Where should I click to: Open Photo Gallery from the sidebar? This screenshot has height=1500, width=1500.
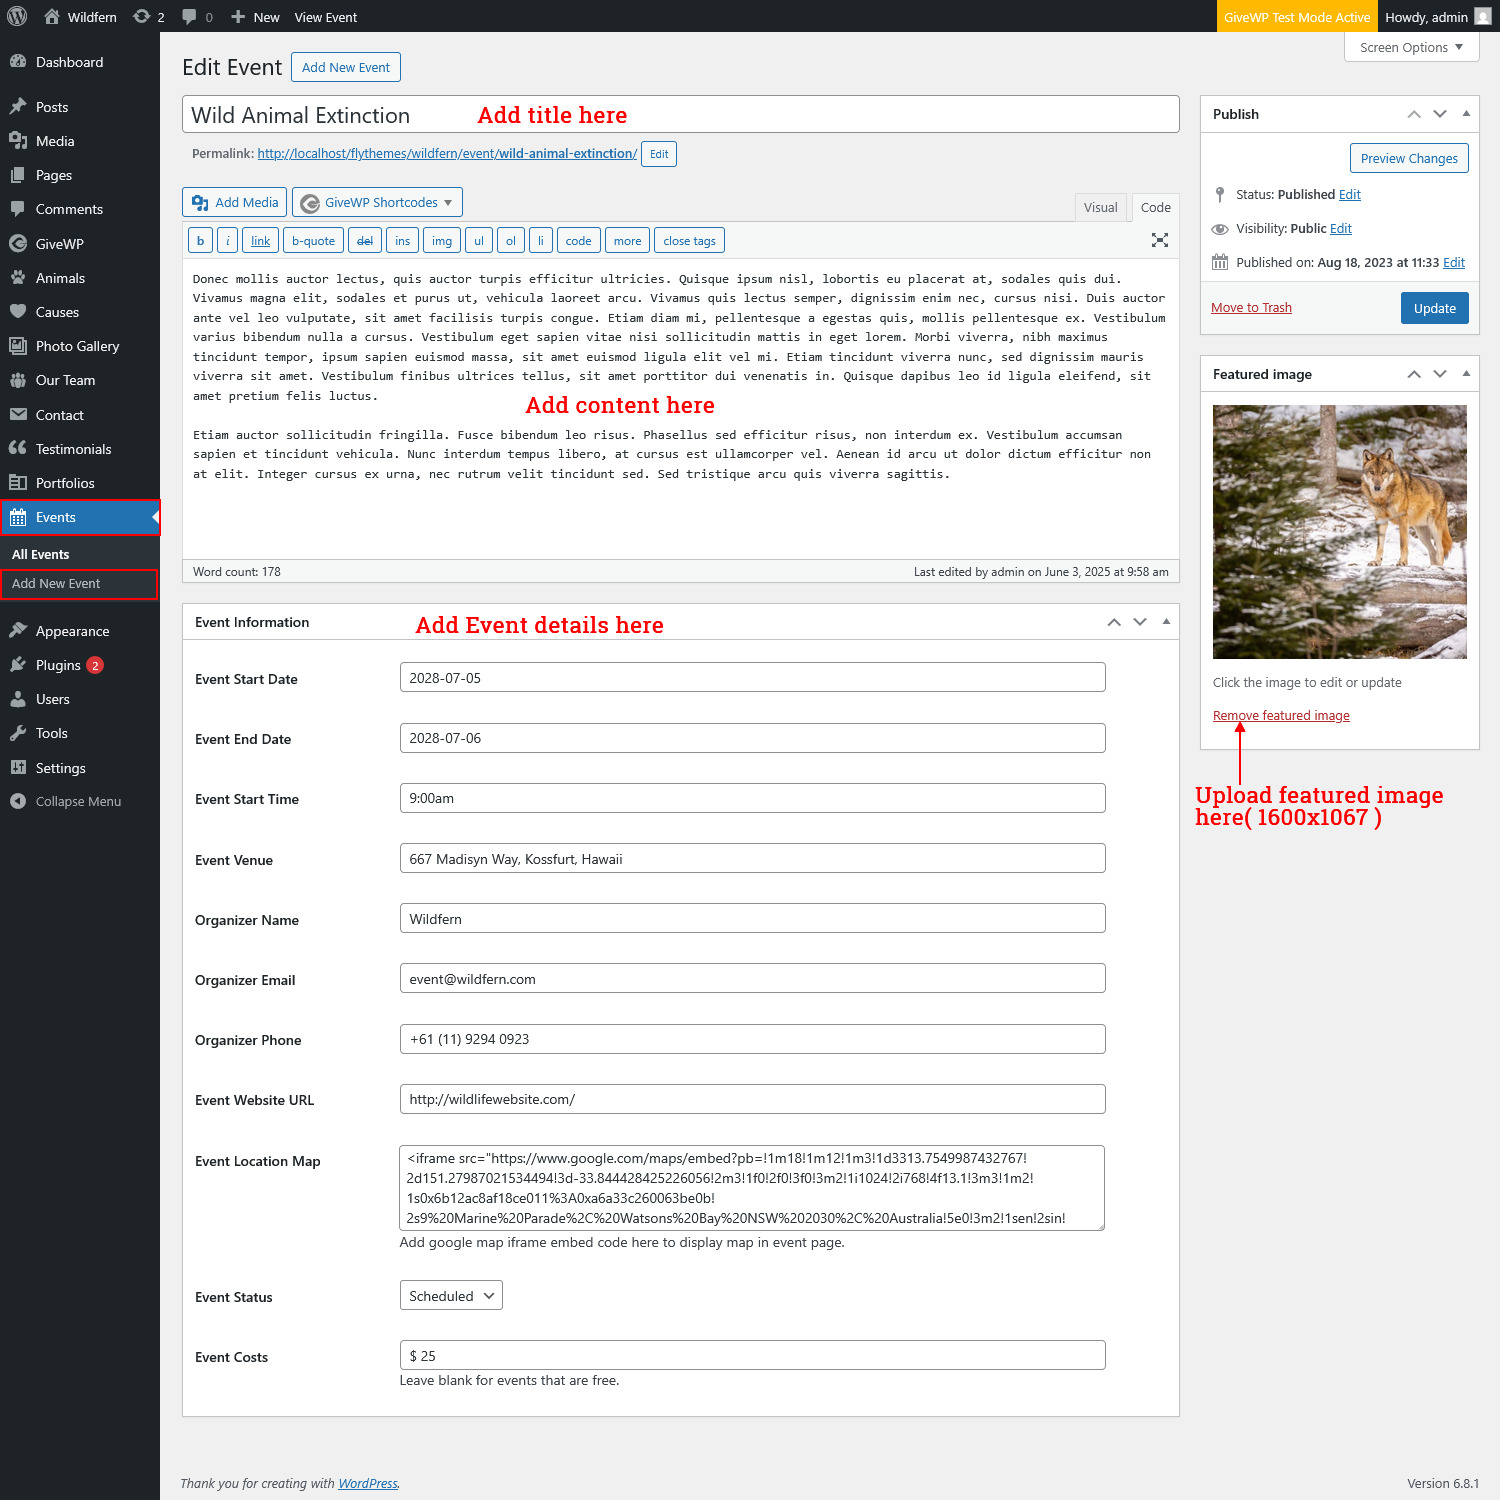click(x=77, y=346)
